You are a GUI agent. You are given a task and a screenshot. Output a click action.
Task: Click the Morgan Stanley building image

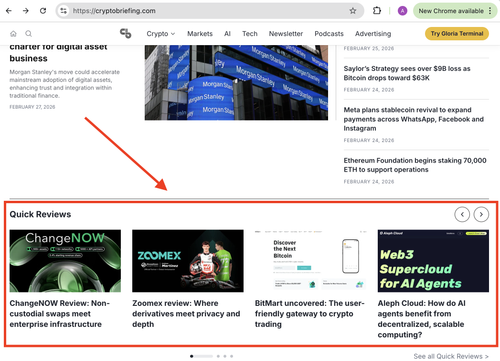(x=236, y=82)
